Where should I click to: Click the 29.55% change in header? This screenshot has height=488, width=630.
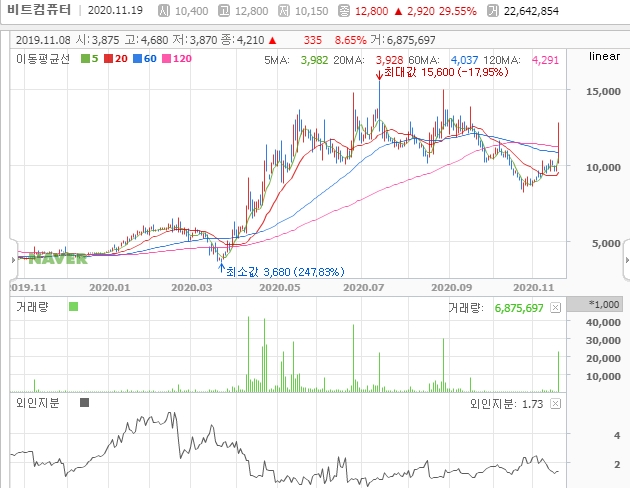click(x=458, y=11)
